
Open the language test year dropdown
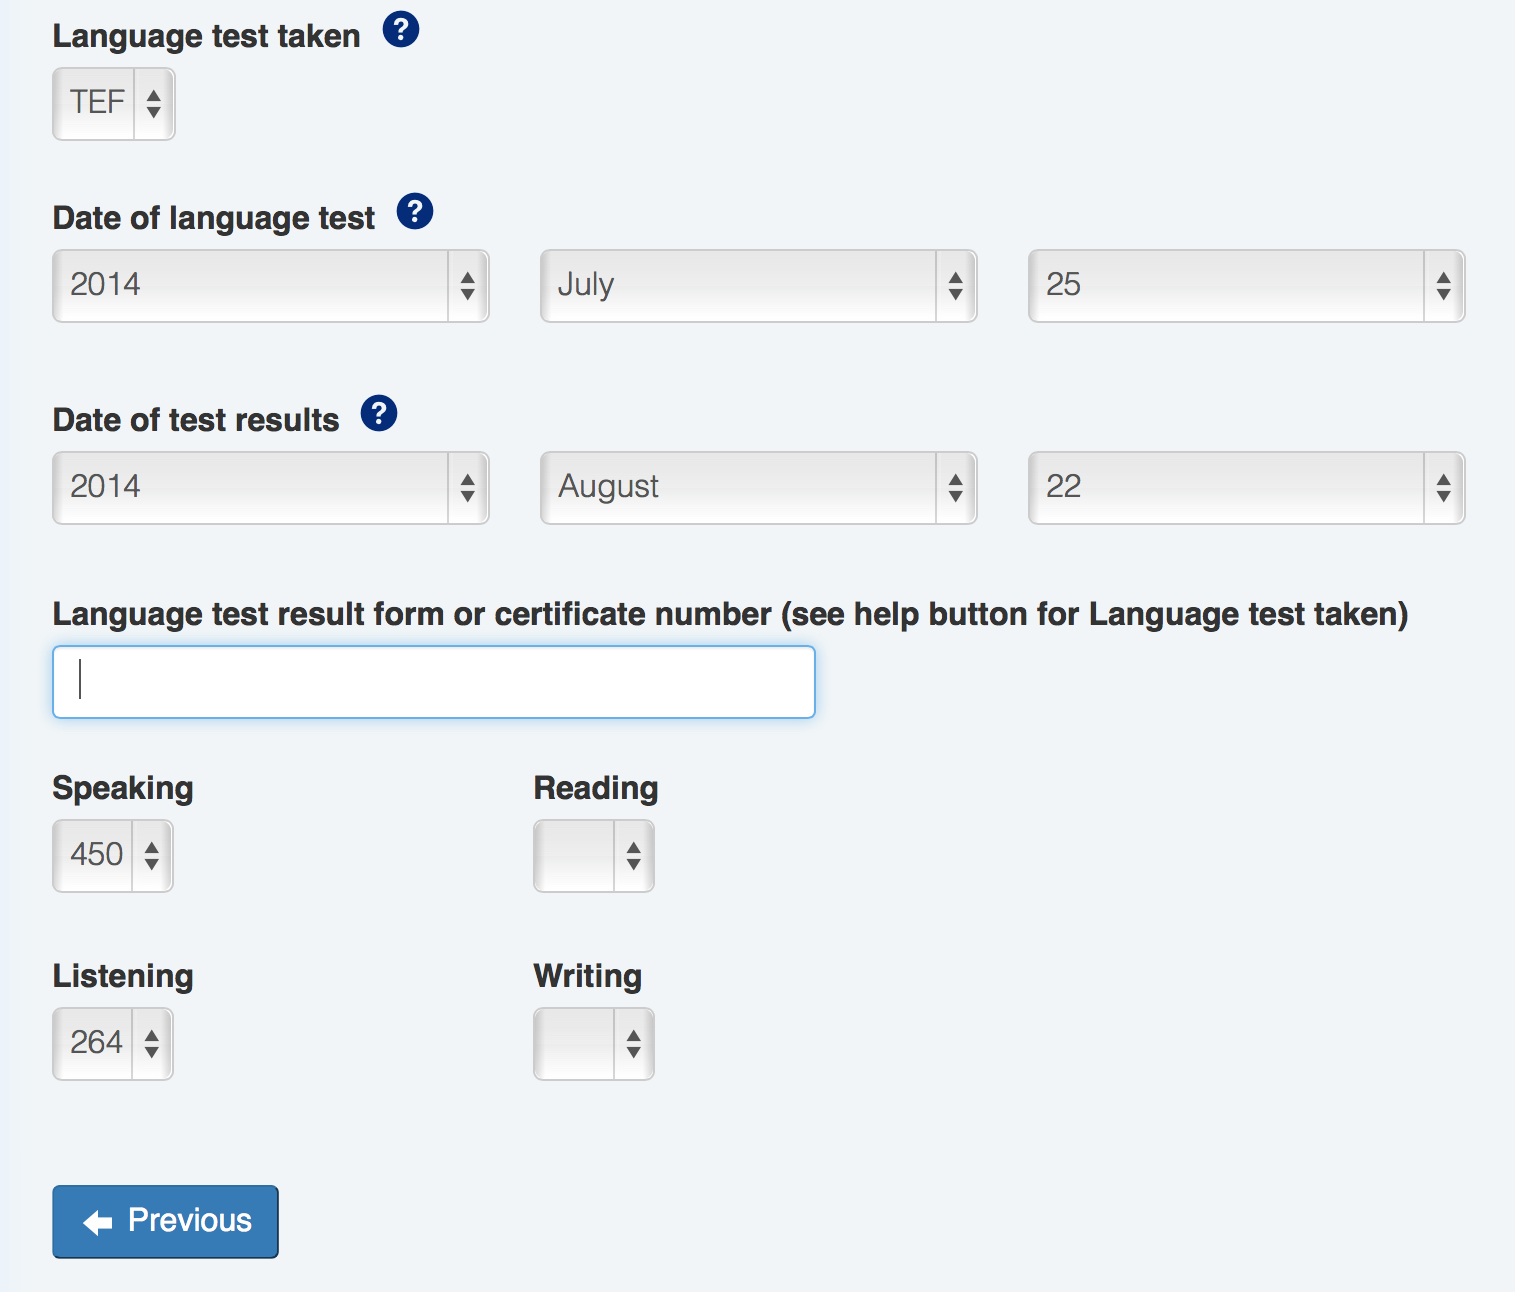point(270,286)
